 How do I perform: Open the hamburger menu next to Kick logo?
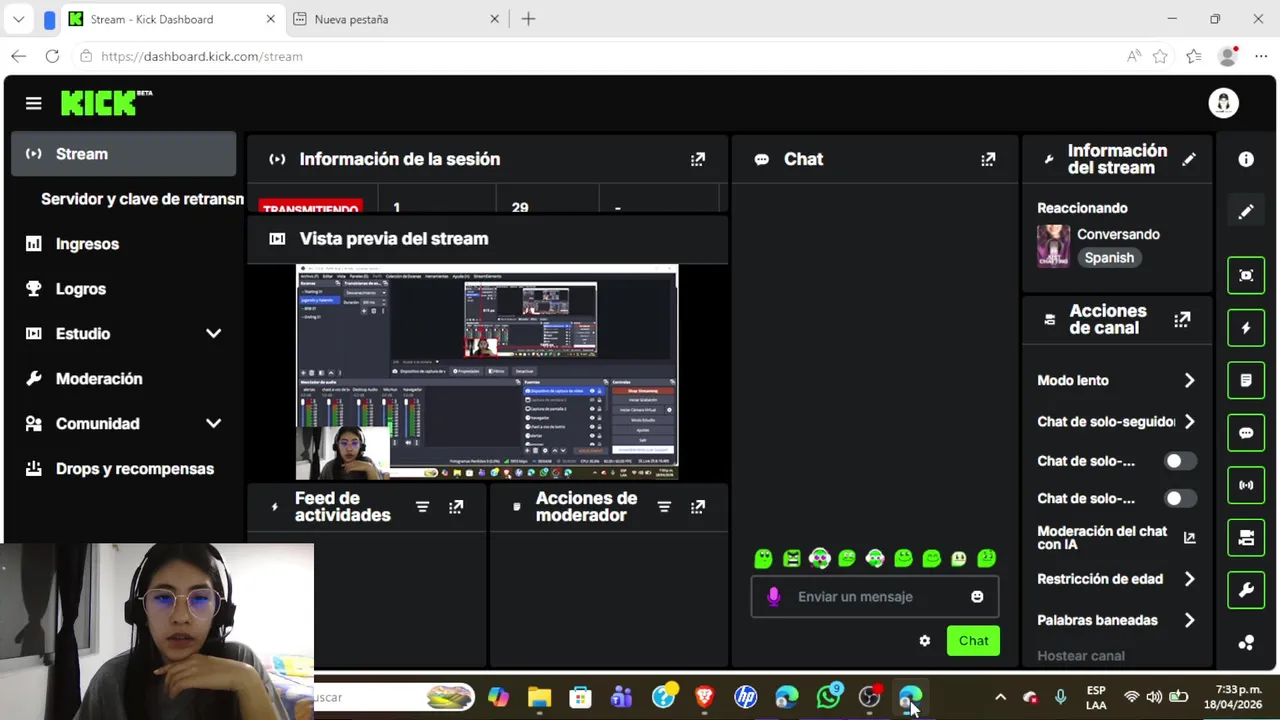click(33, 103)
